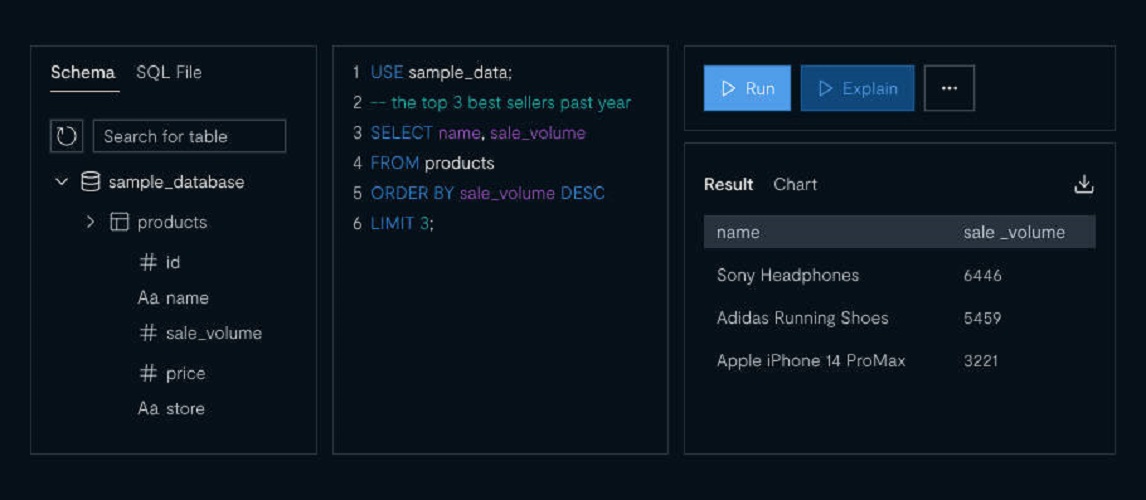Screen dimensions: 1146x500
Task: Click the hash icon beside sale_volume
Action: (148, 333)
